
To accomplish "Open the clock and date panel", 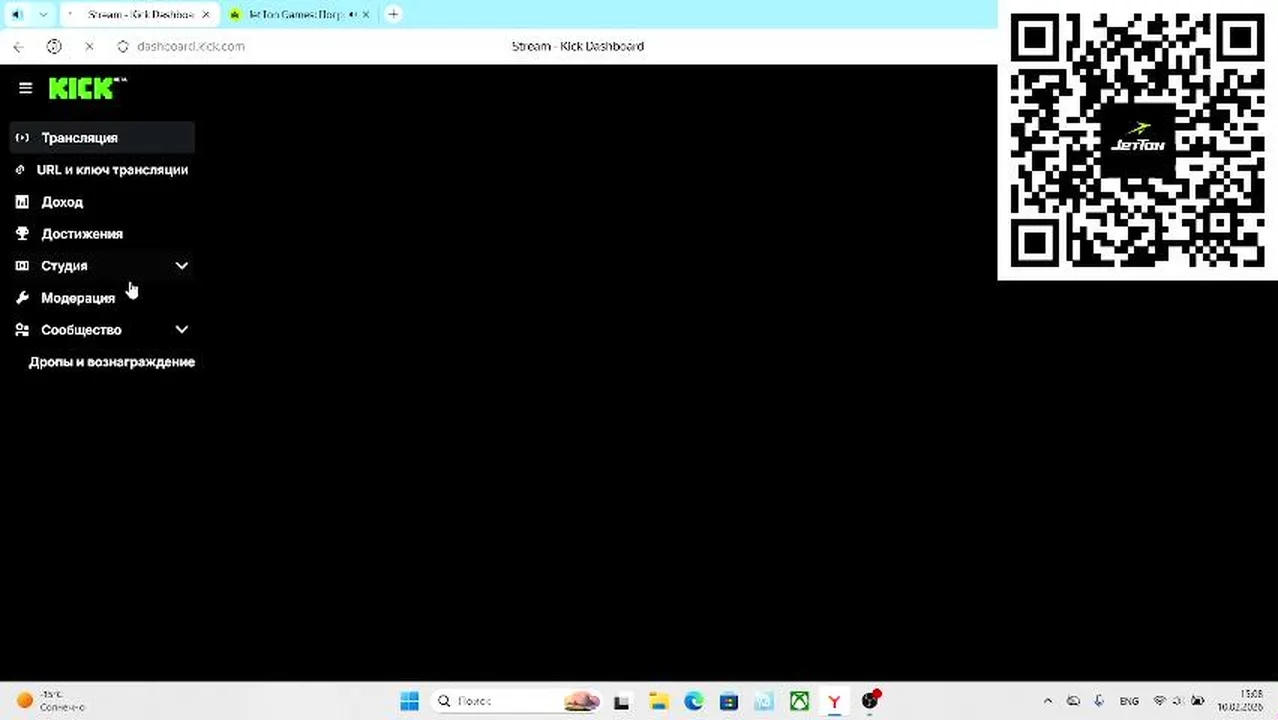I will (1240, 701).
